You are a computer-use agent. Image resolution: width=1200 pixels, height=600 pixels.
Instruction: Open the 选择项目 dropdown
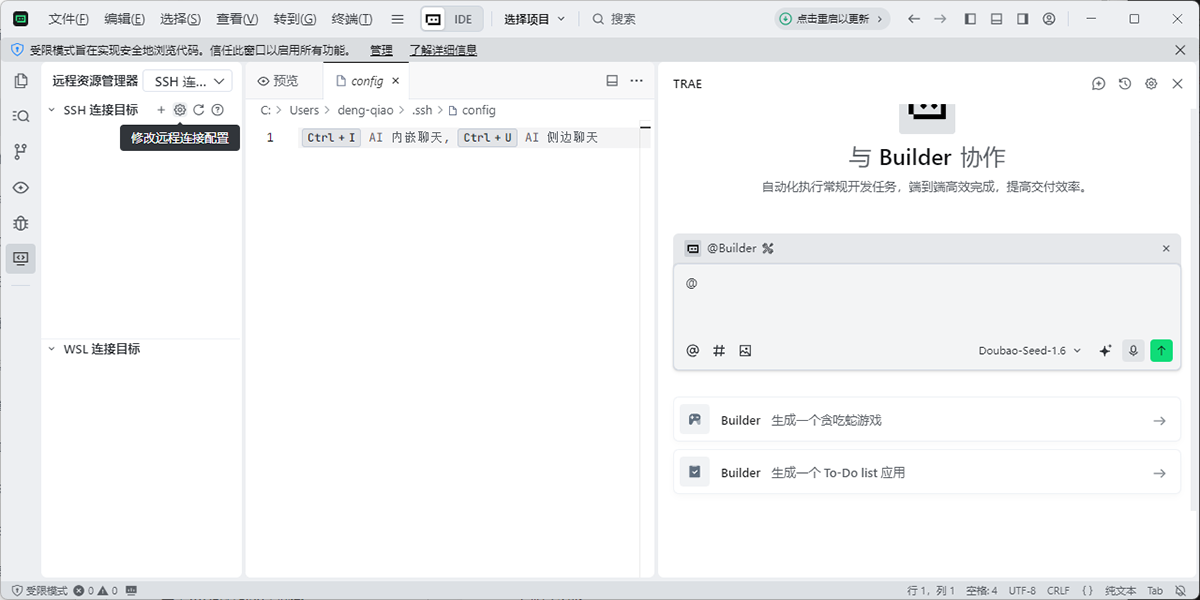pyautogui.click(x=534, y=19)
